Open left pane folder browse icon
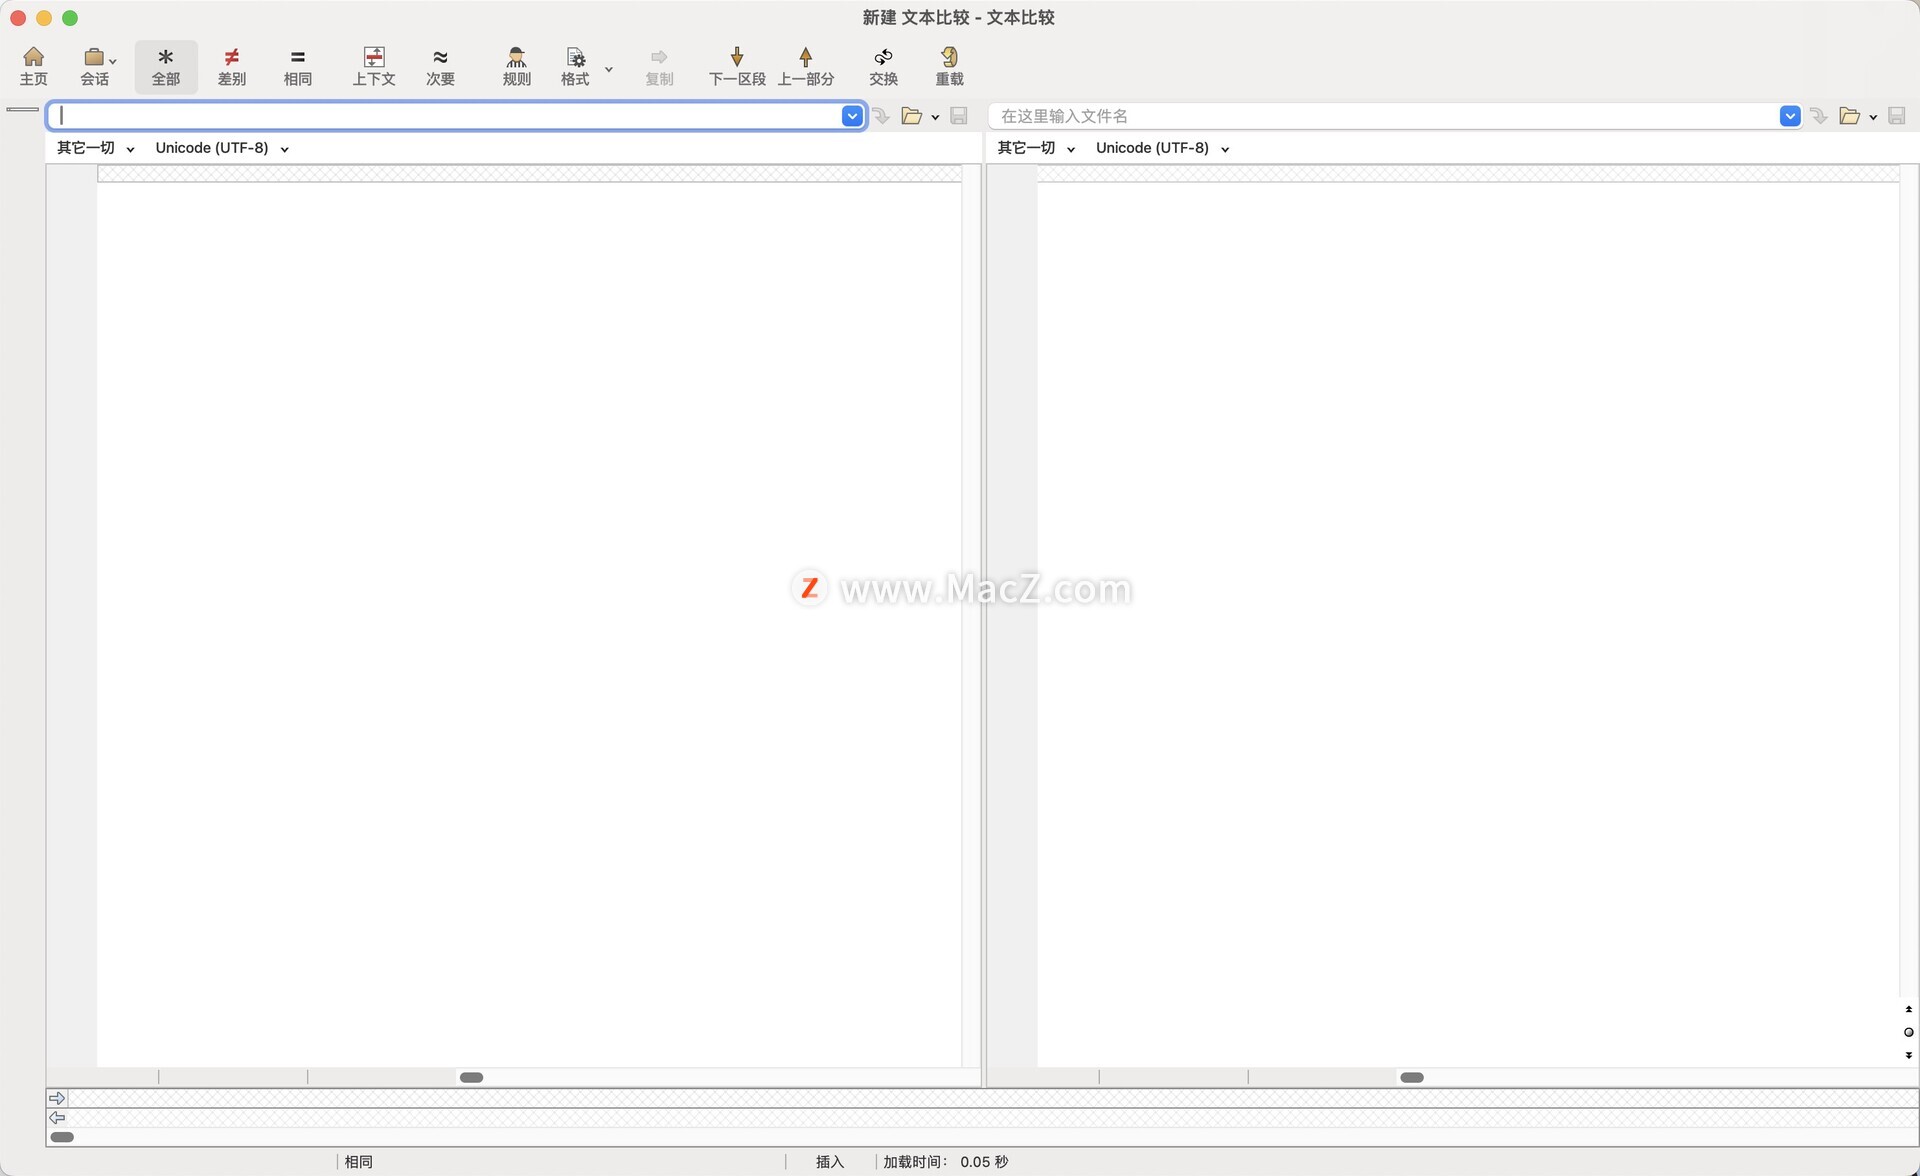 pos(911,116)
